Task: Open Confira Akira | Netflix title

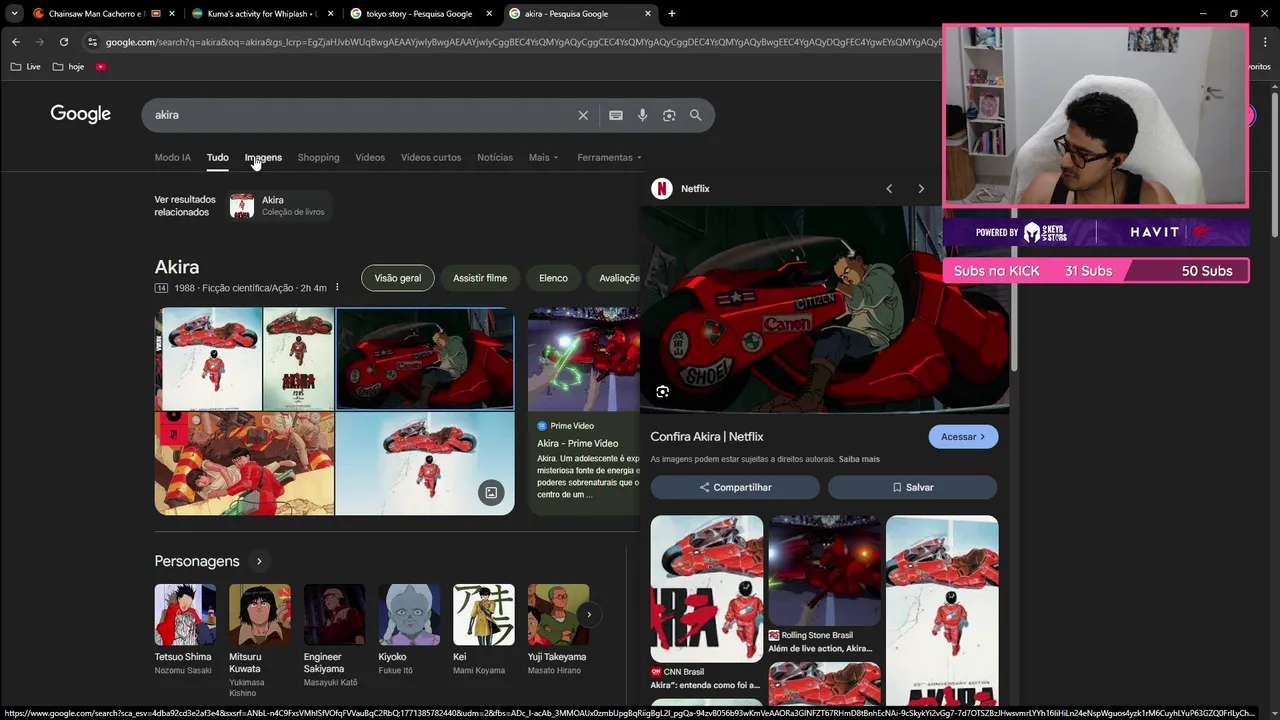Action: point(707,436)
